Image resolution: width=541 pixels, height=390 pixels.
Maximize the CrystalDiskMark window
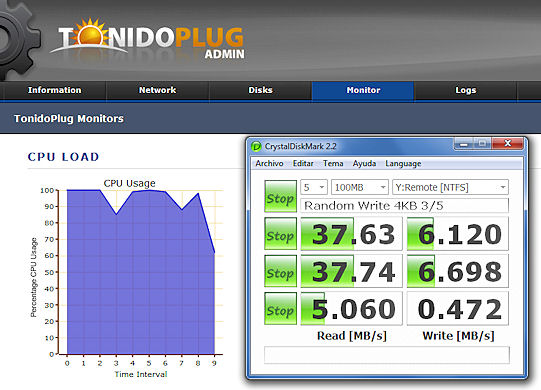(483, 144)
